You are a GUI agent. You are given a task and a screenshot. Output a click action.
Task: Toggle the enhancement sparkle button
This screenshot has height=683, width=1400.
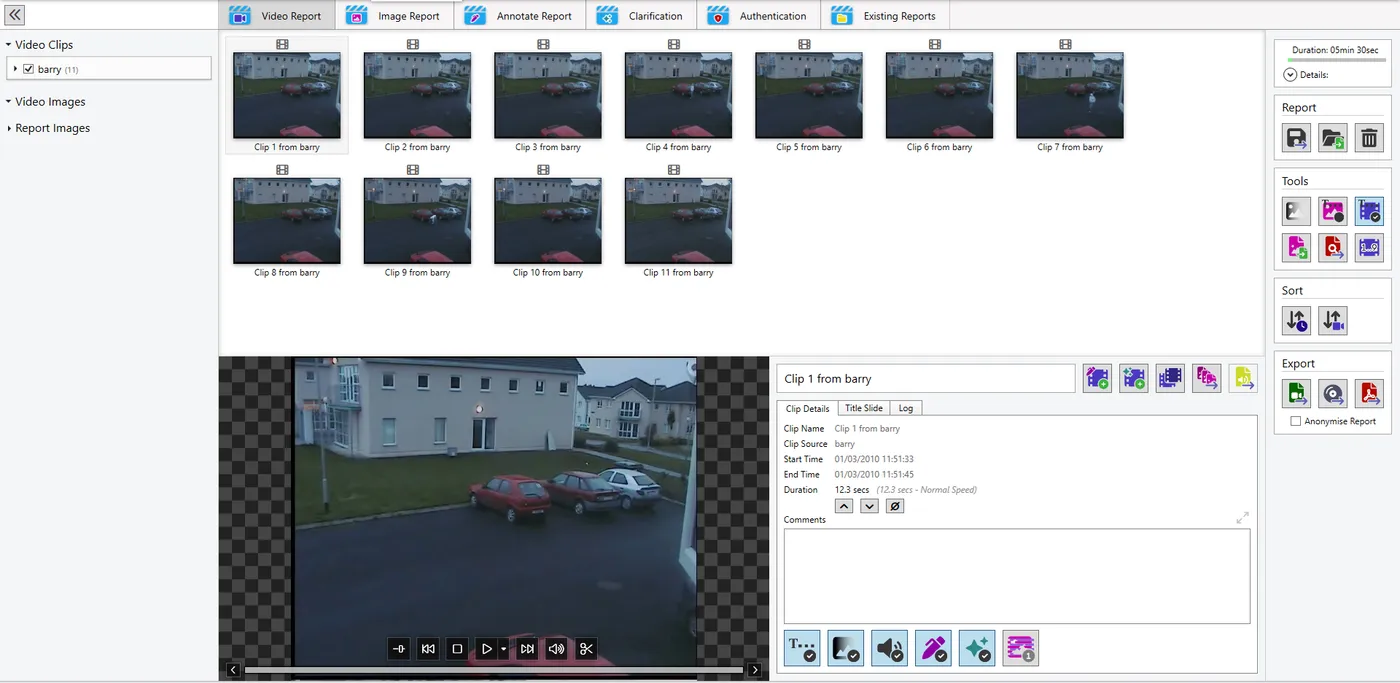click(977, 648)
